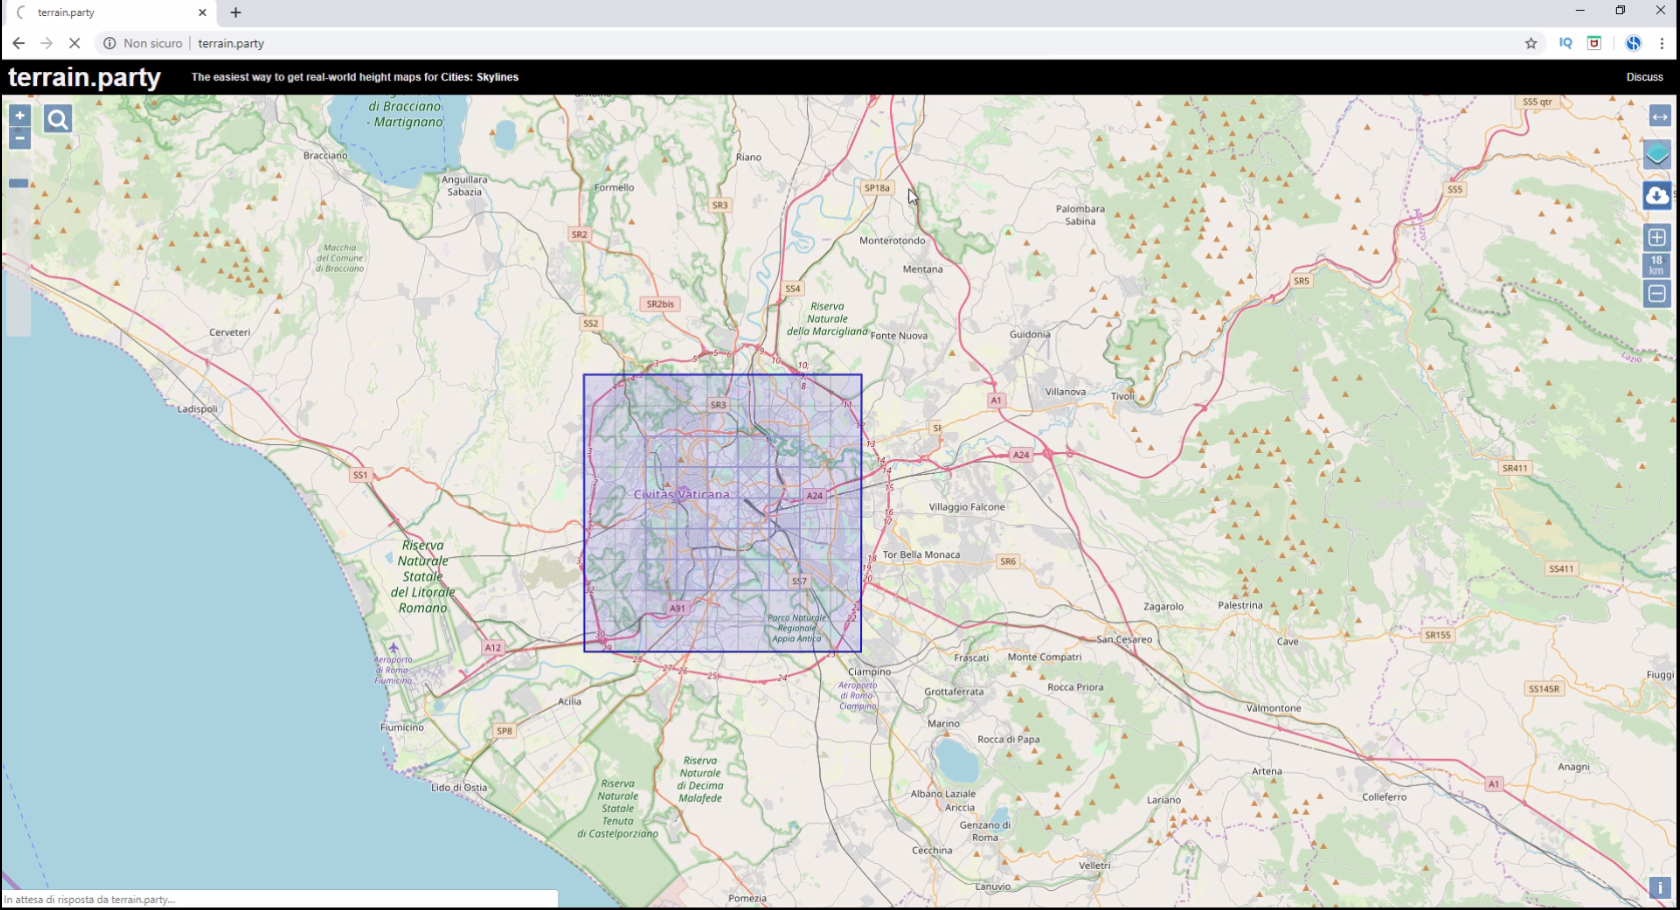Click the A12 motorway shield
Image resolution: width=1680 pixels, height=910 pixels.
(x=493, y=648)
